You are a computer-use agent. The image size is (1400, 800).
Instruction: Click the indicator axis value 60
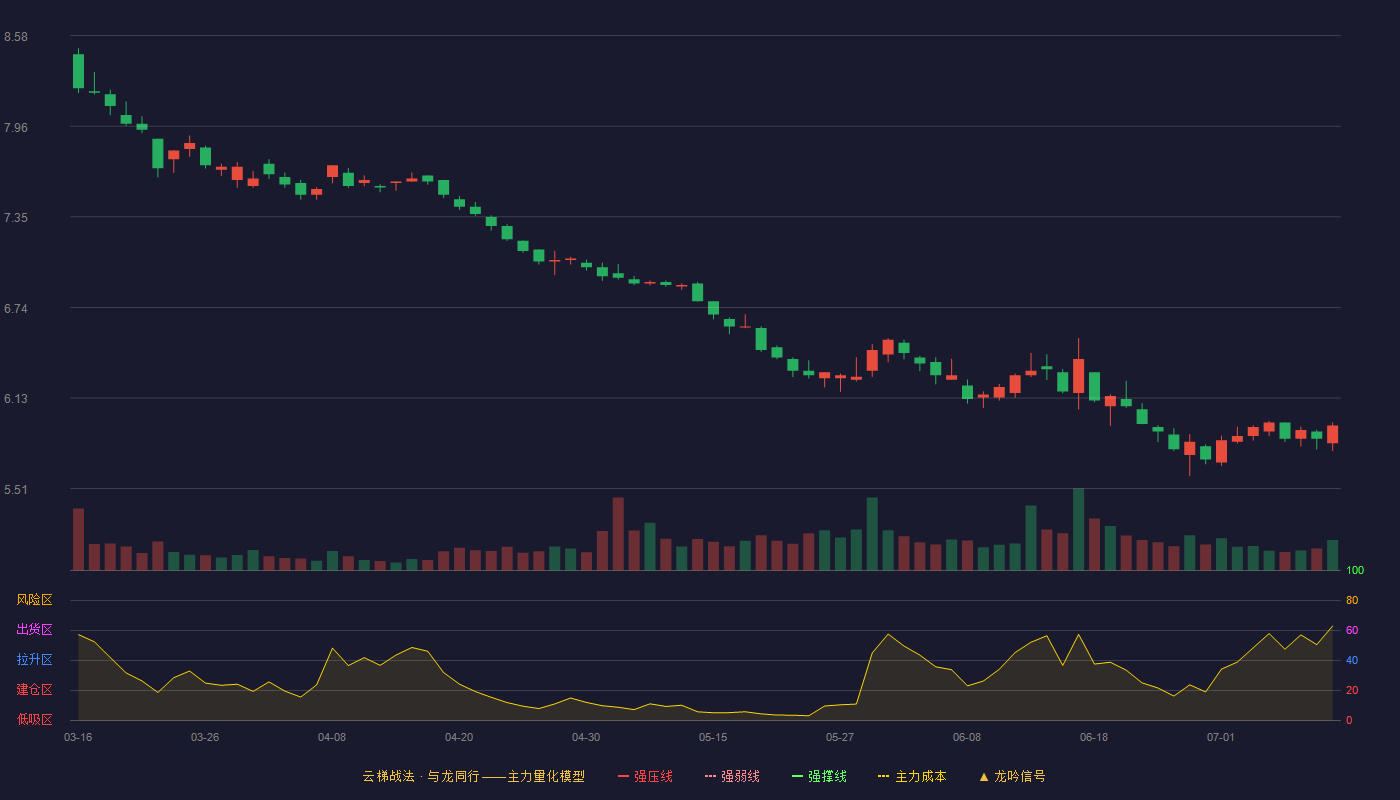tap(1352, 631)
